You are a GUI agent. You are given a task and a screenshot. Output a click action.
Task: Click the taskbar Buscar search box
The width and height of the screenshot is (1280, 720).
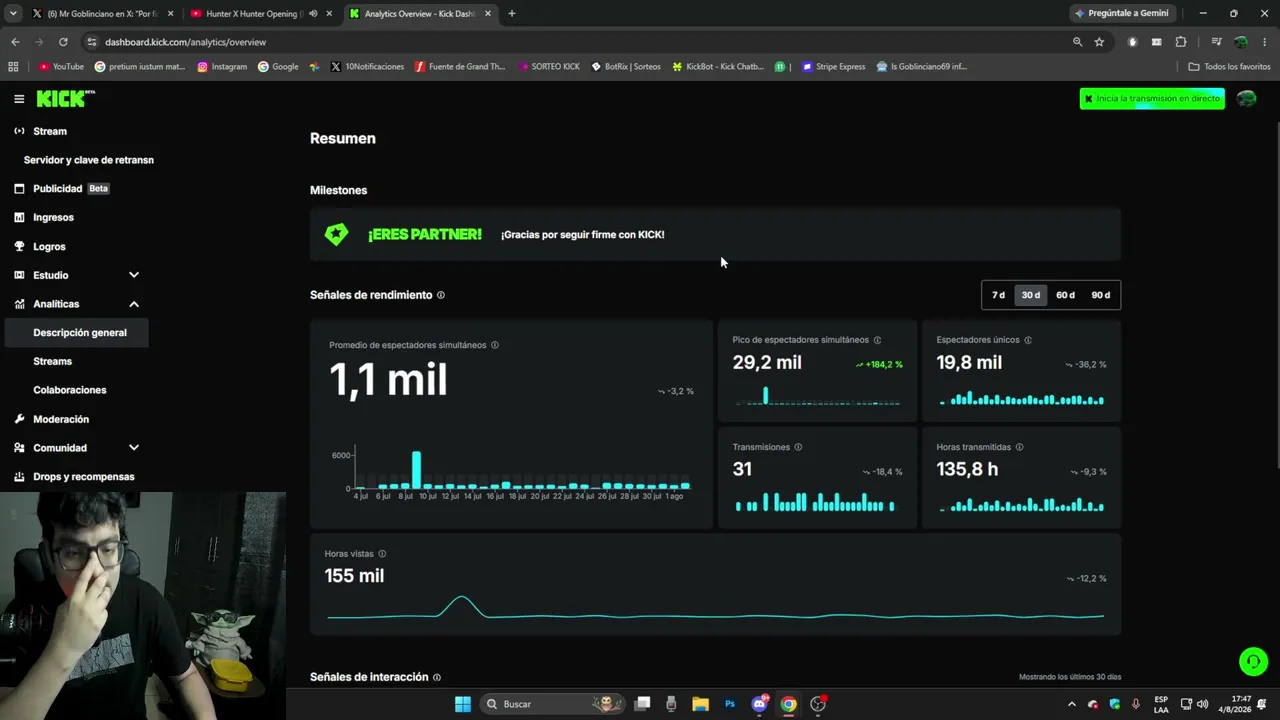coord(553,704)
